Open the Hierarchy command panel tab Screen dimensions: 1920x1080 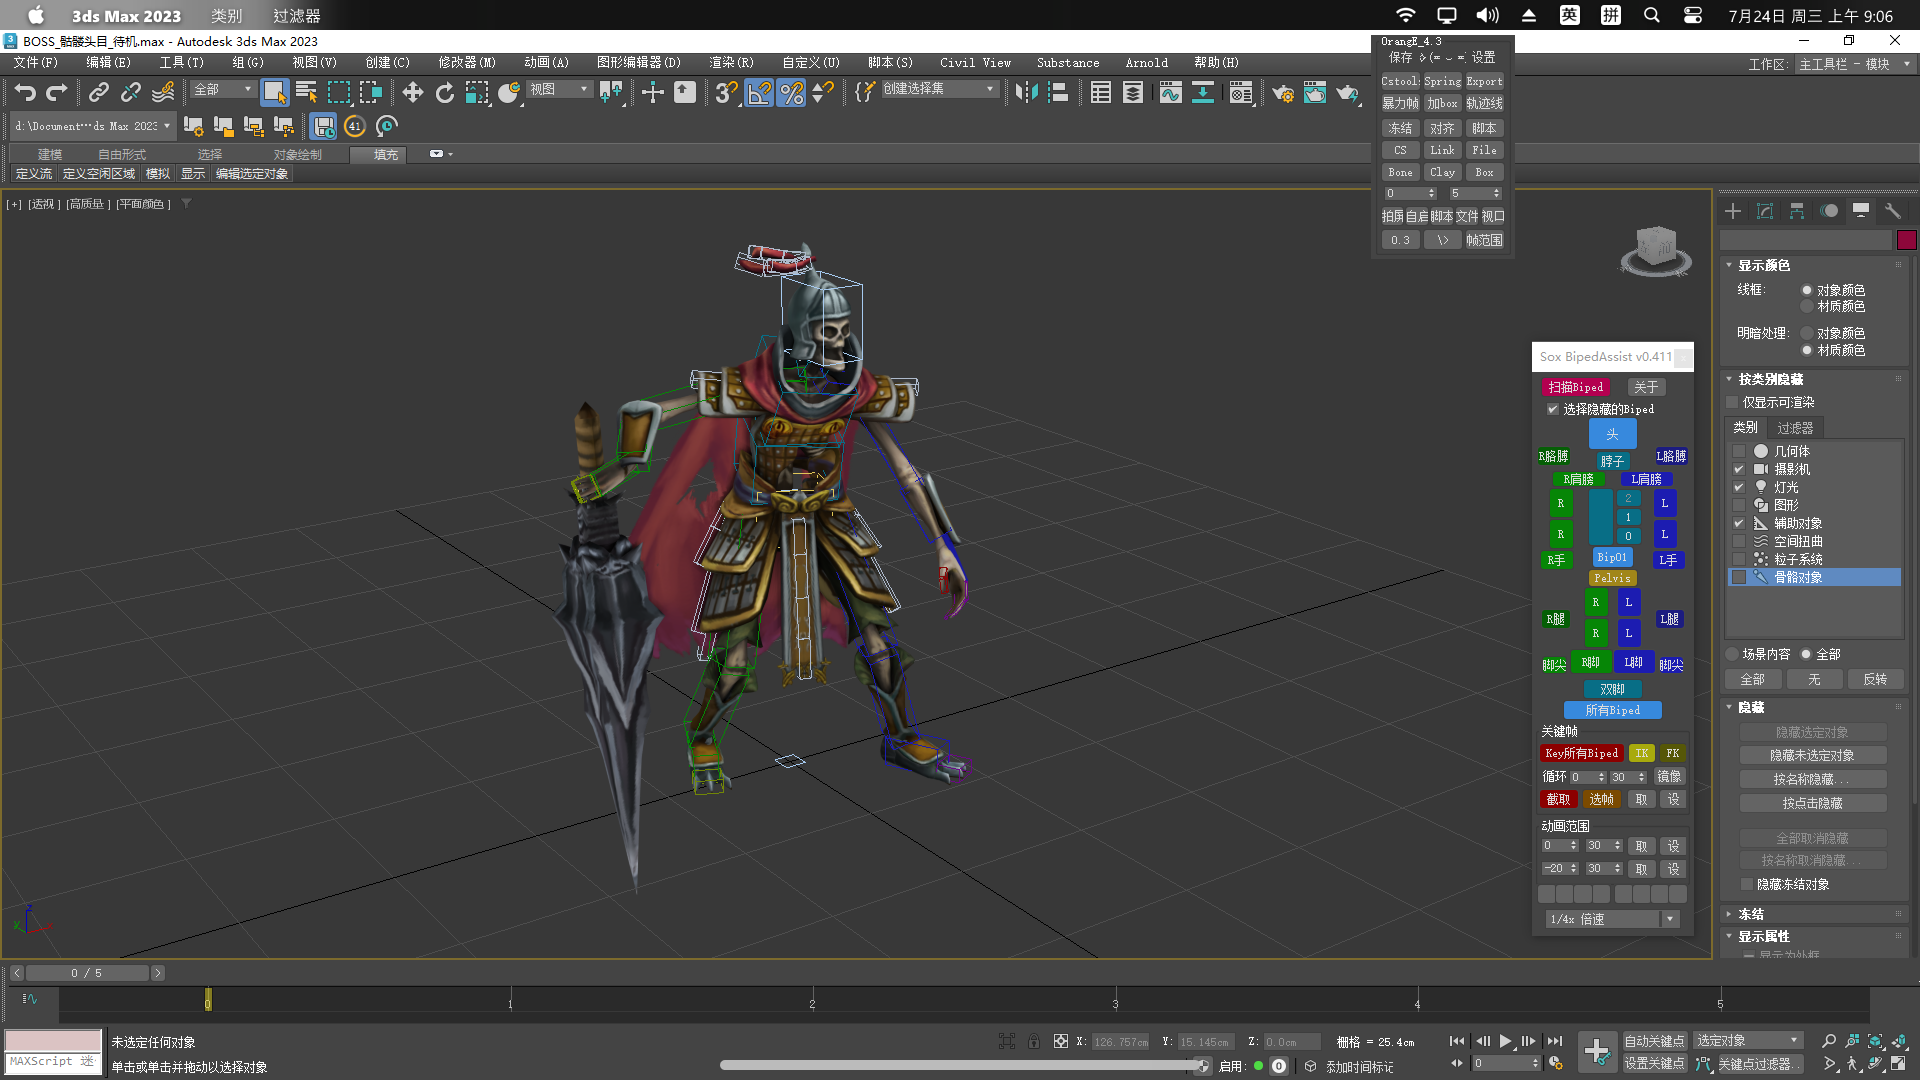coord(1797,211)
